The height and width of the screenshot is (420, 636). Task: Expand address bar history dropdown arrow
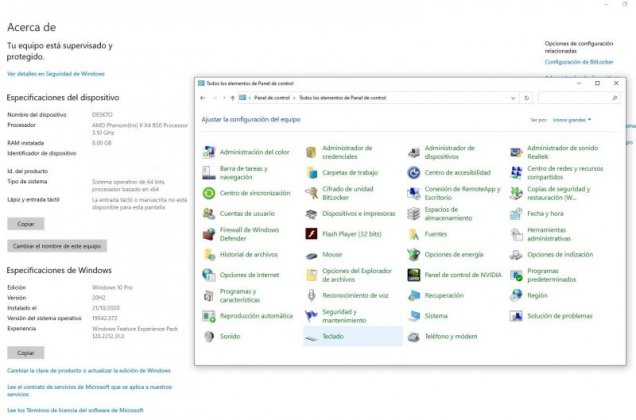513,98
